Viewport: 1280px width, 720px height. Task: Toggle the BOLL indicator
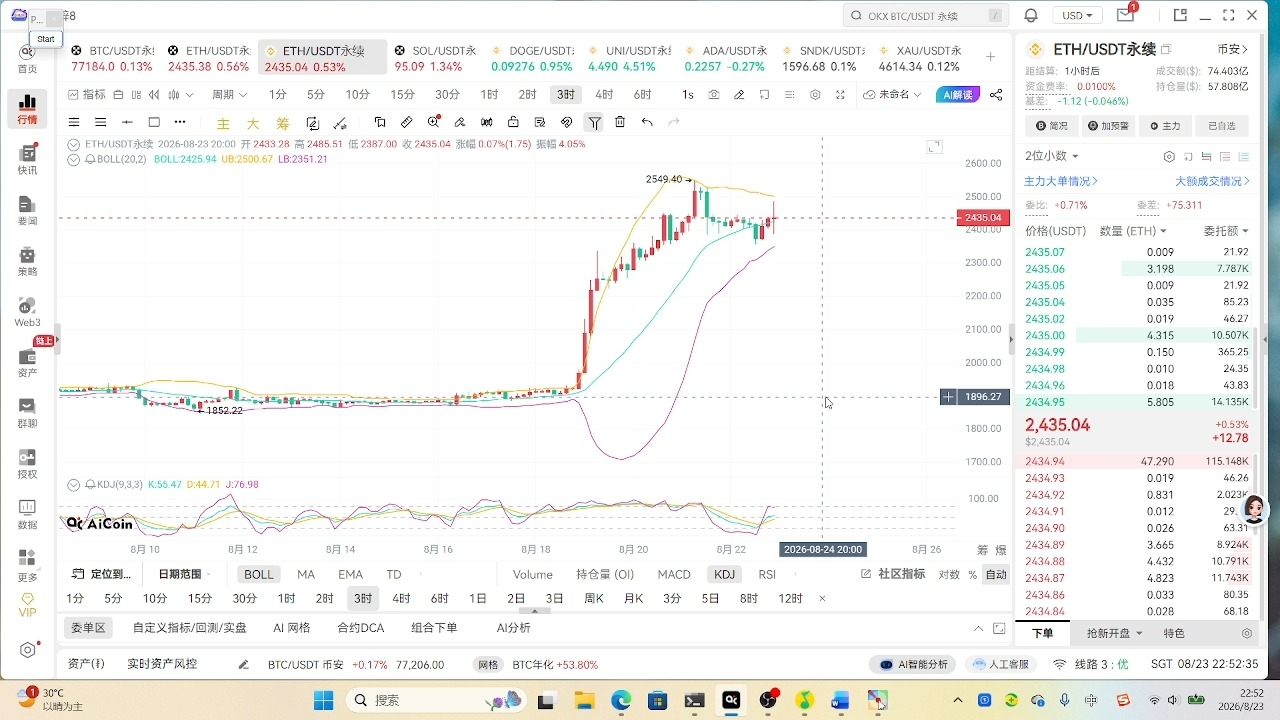(x=259, y=574)
